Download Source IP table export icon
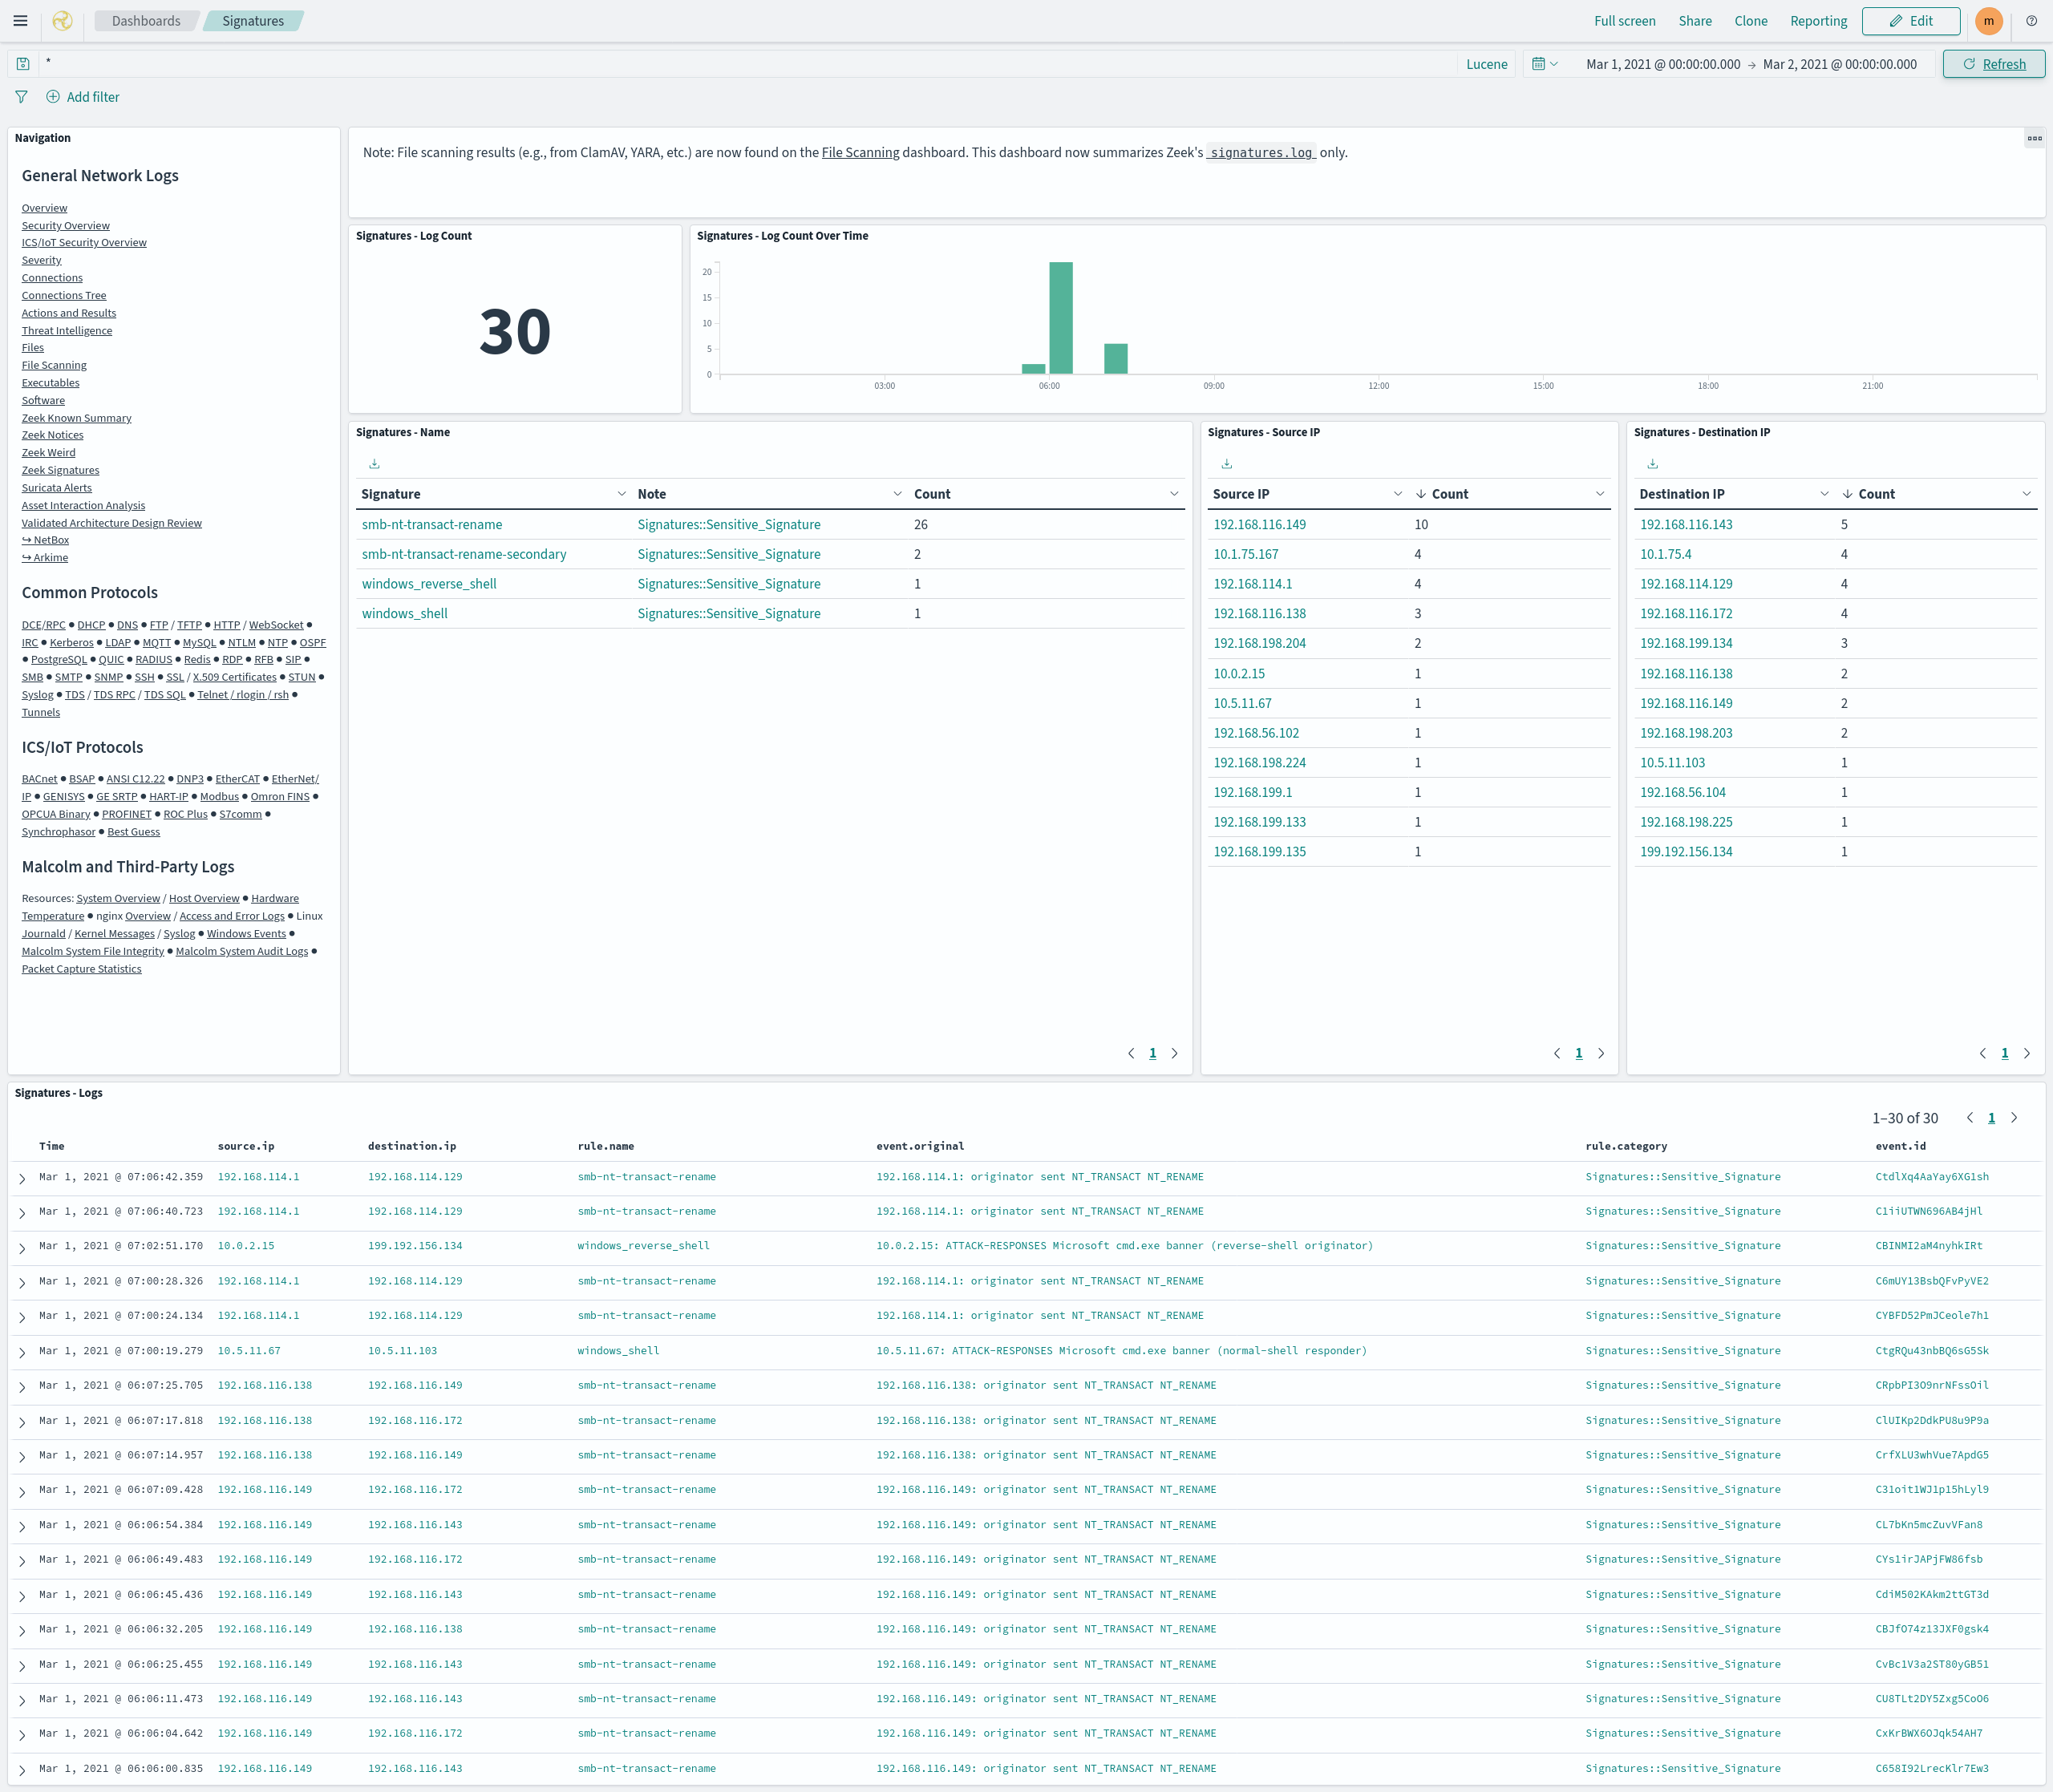This screenshot has height=1792, width=2053. [1226, 464]
